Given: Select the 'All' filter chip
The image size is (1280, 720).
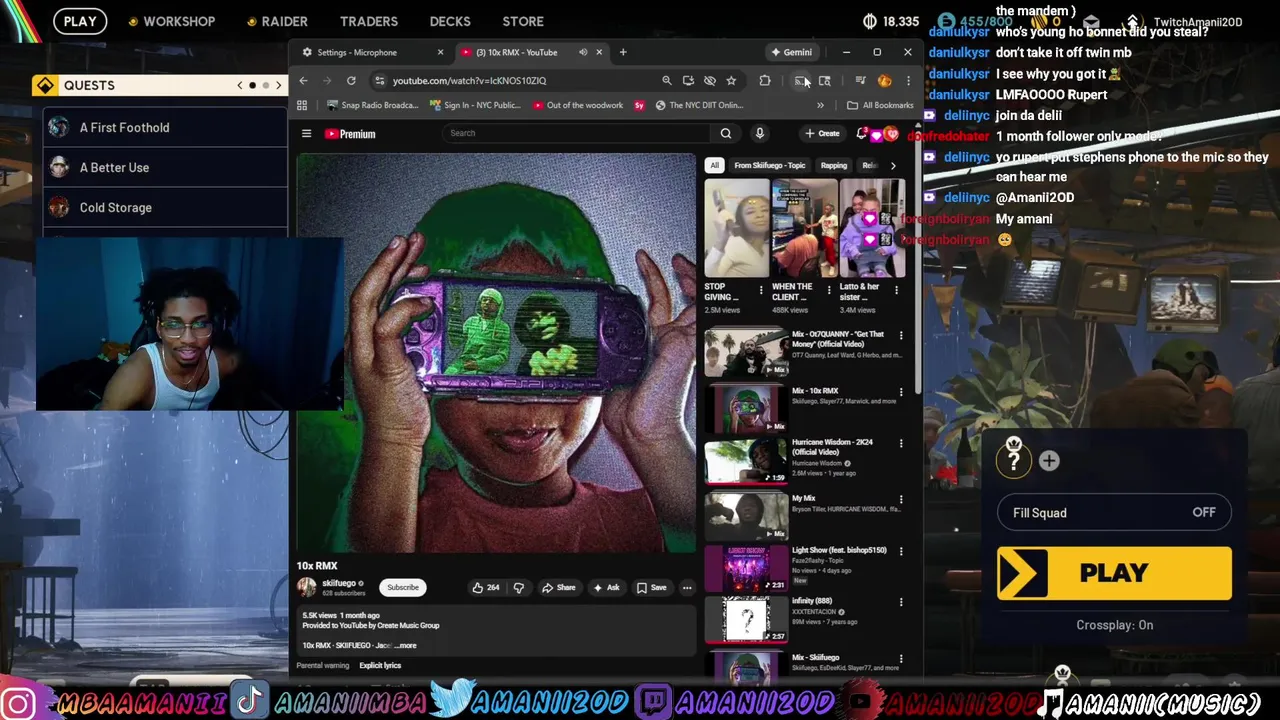Looking at the screenshot, I should tap(714, 165).
